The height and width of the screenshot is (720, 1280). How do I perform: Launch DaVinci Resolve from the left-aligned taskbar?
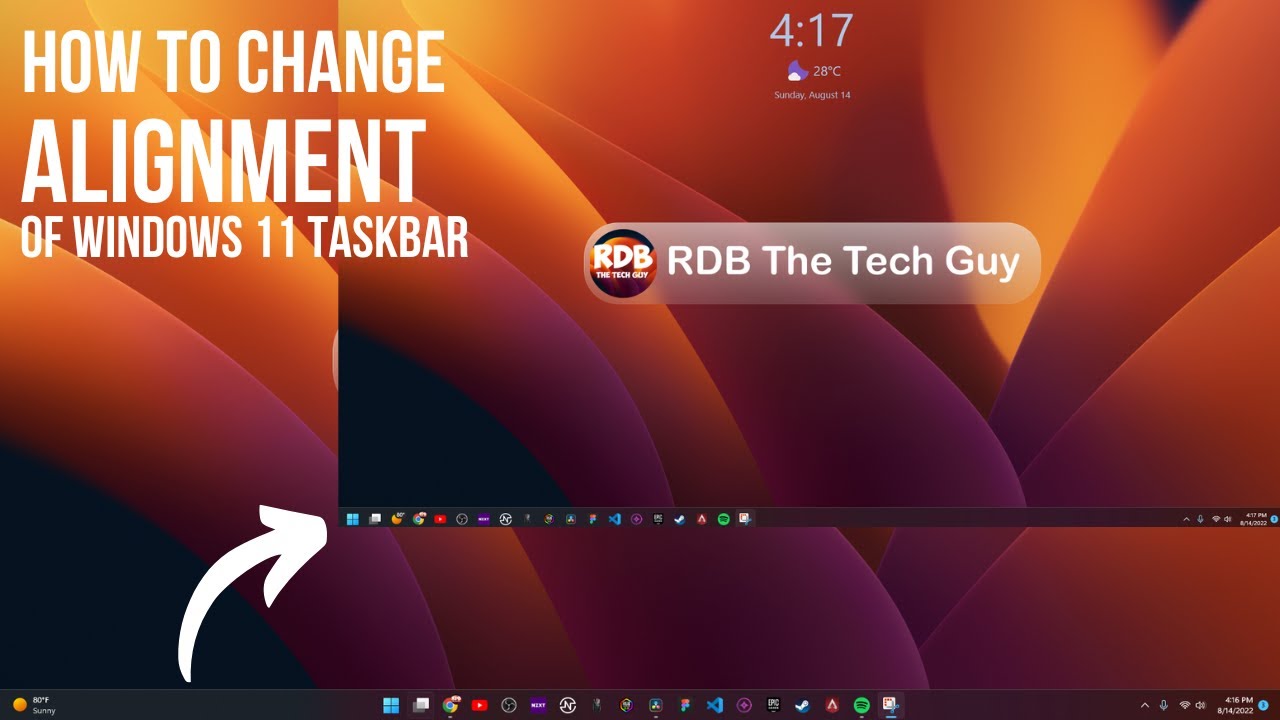pos(571,519)
